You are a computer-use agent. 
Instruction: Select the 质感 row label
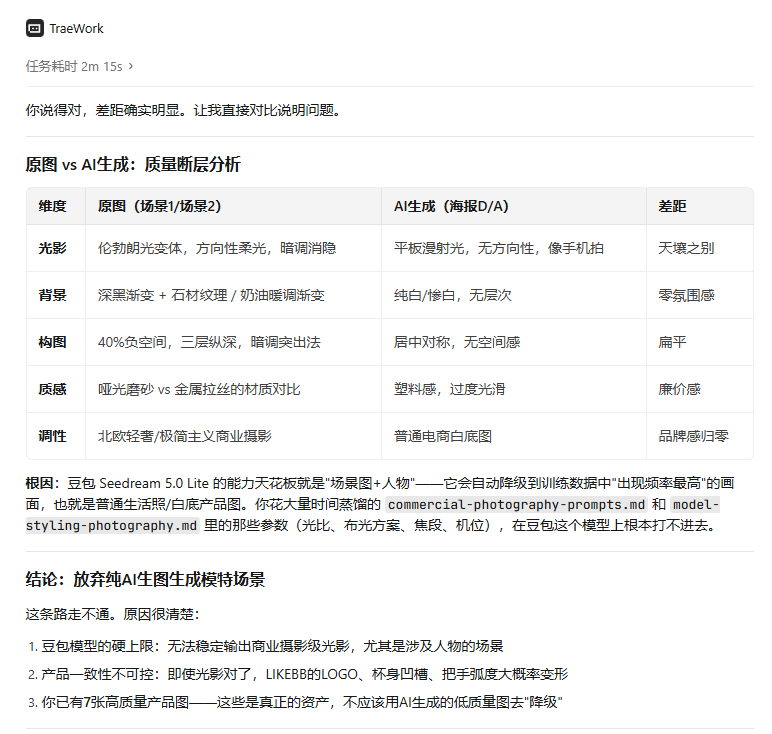53,389
